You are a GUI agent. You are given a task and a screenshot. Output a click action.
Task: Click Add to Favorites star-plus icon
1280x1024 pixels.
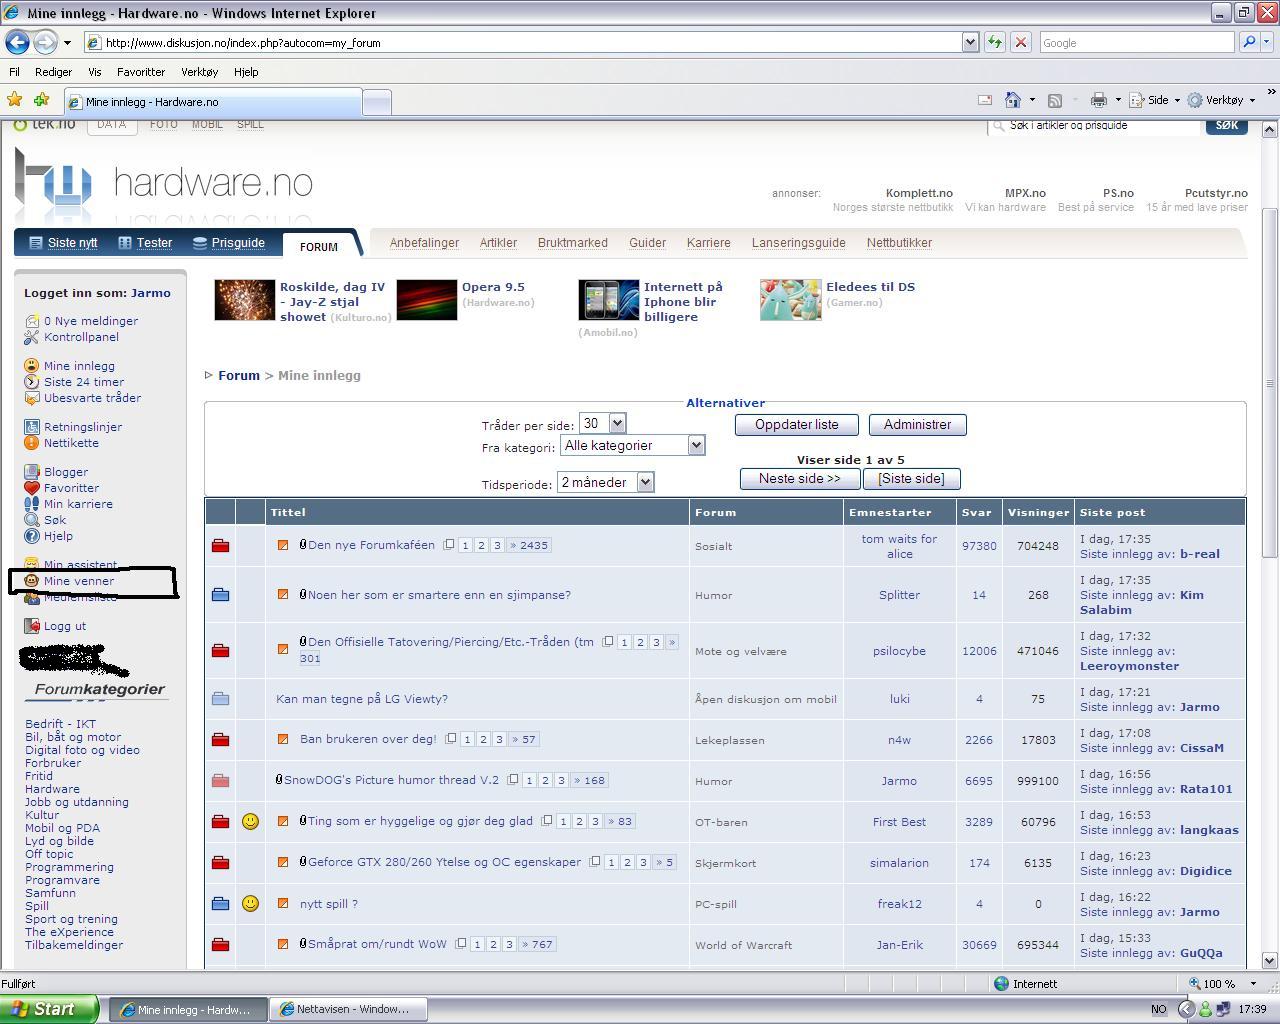pyautogui.click(x=41, y=100)
